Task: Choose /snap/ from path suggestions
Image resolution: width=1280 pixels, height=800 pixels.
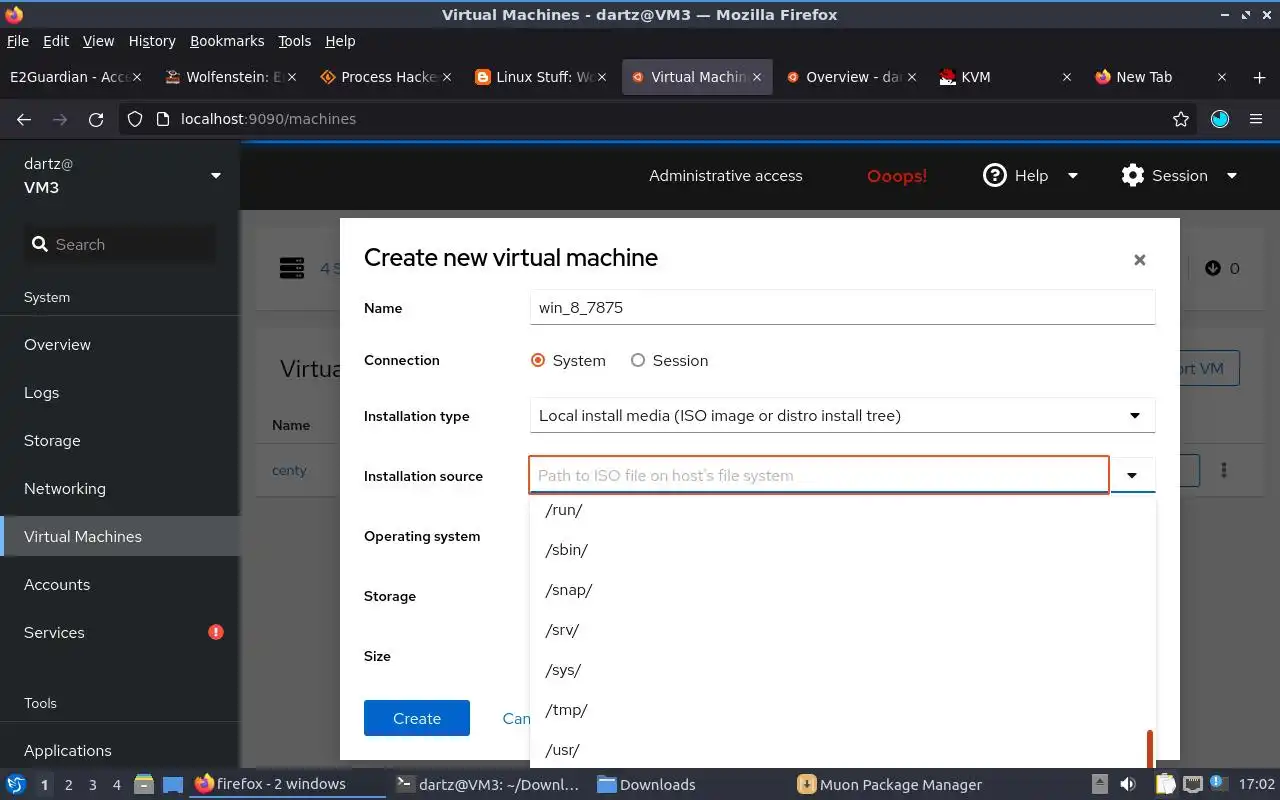Action: pyautogui.click(x=842, y=590)
